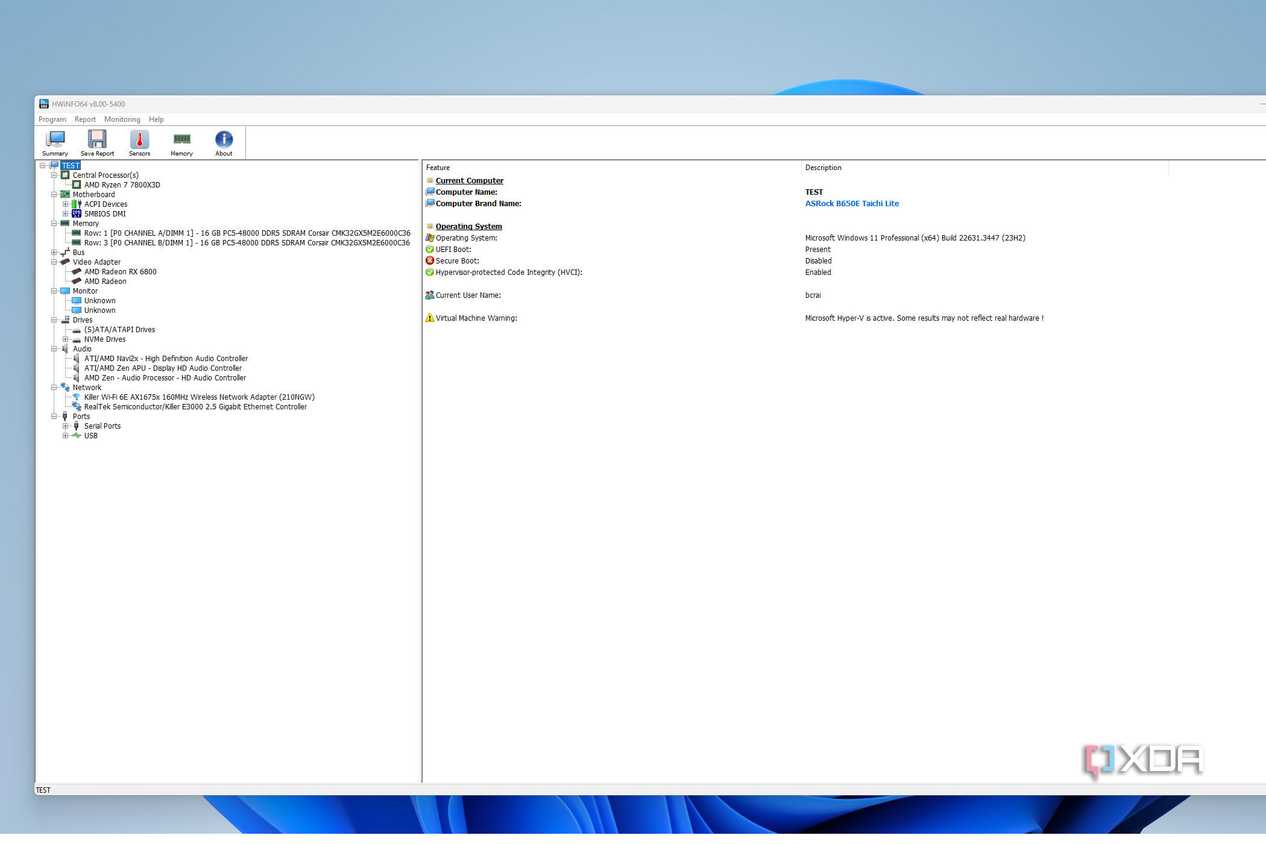Click the Computer Name: label
The width and height of the screenshot is (1266, 844).
(x=466, y=192)
